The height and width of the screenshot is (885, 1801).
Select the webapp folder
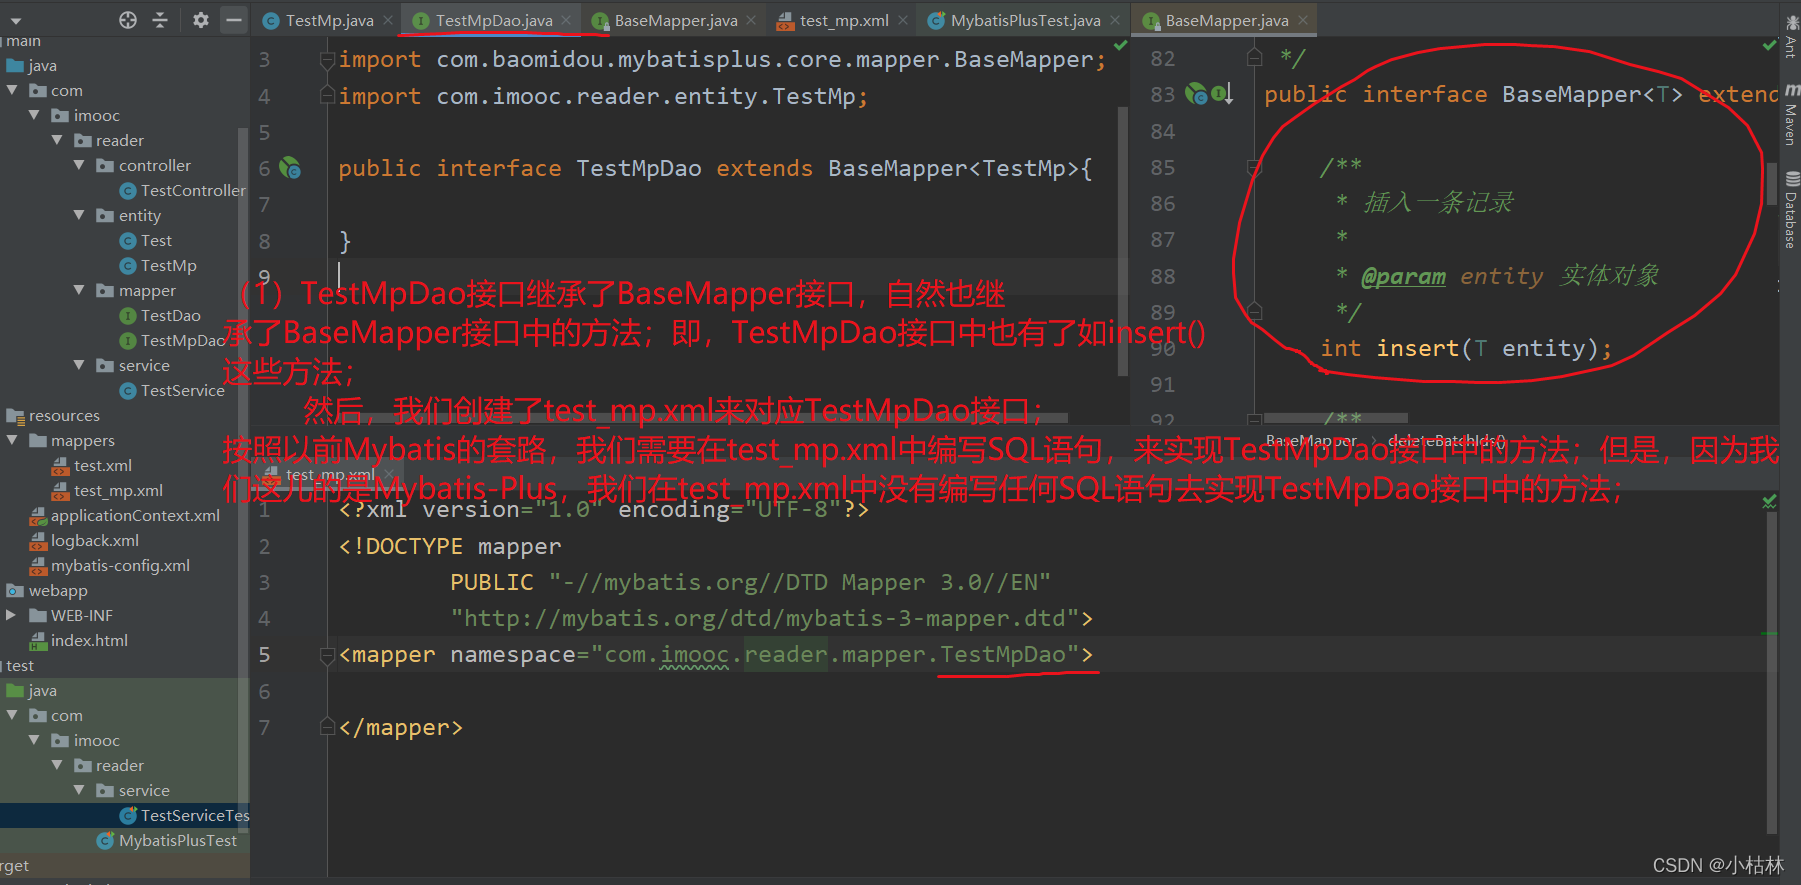(x=47, y=591)
